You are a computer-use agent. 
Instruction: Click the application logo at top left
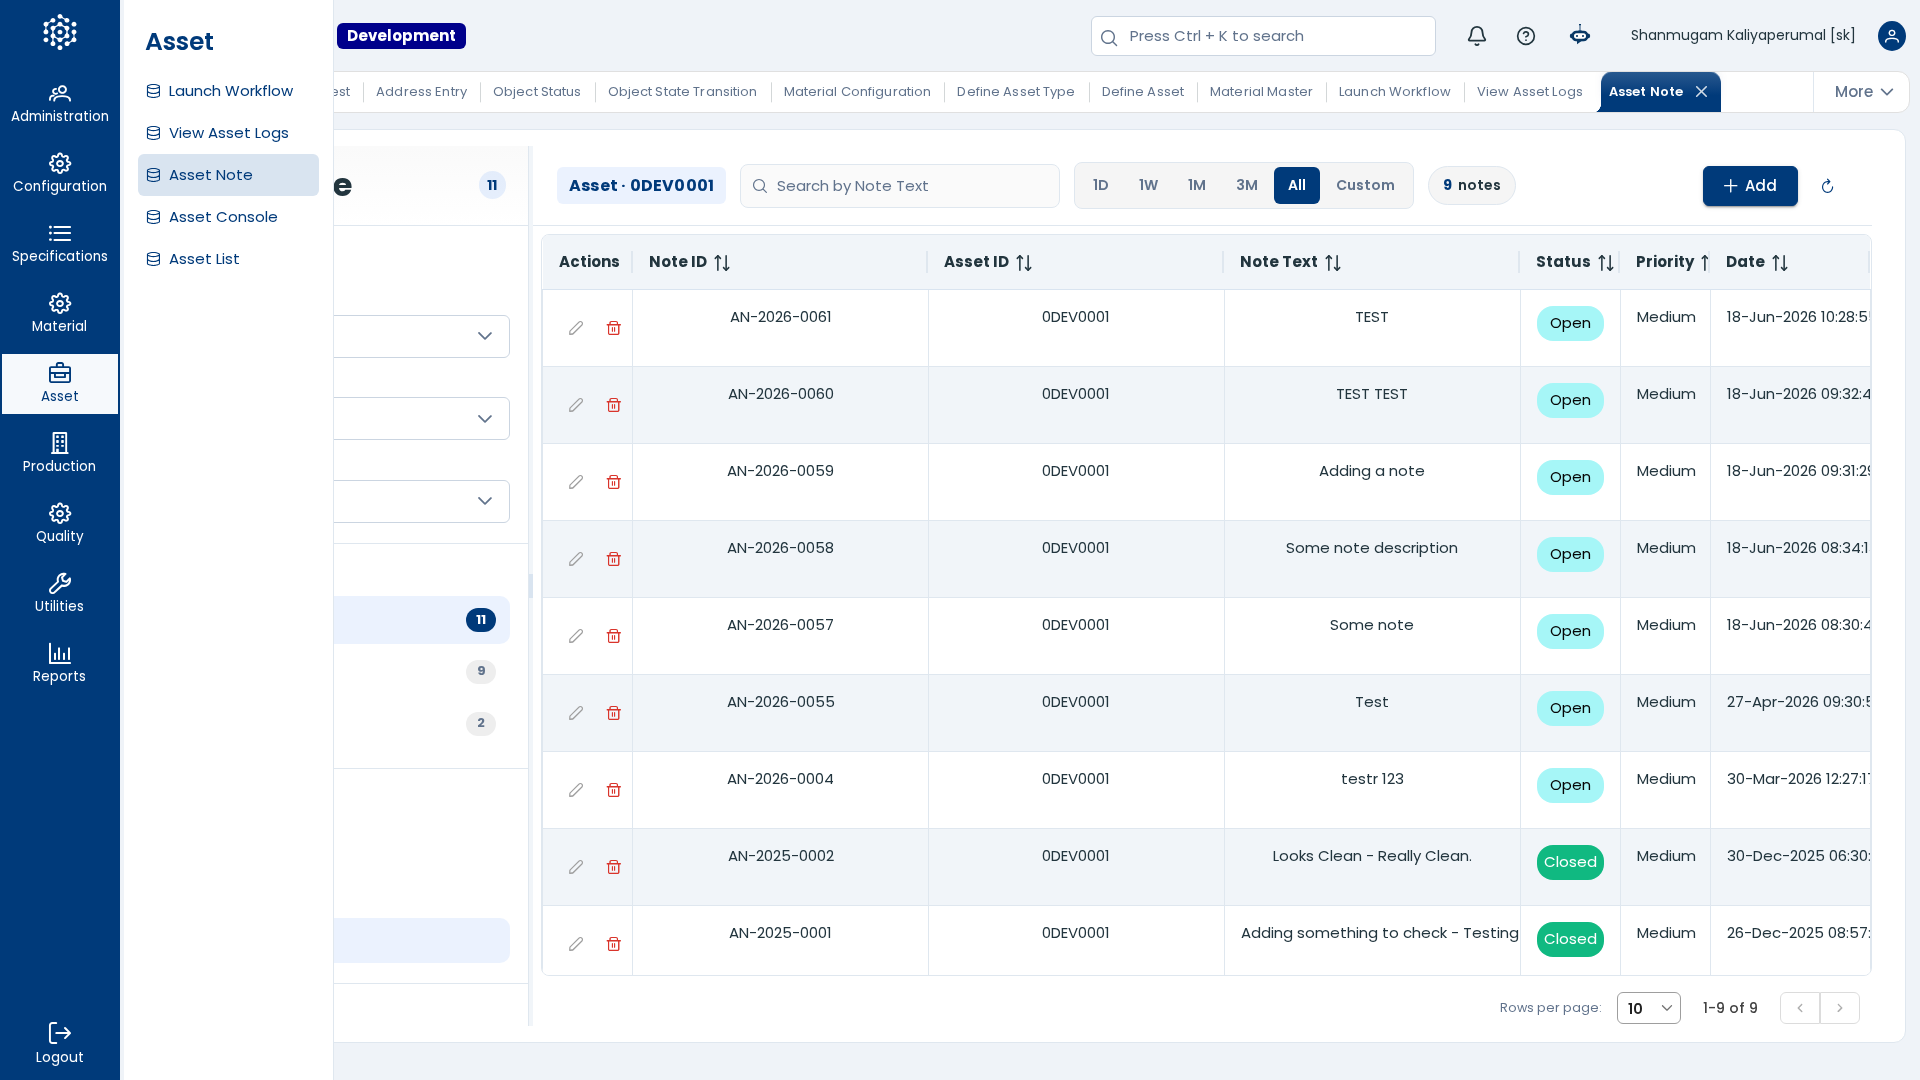(x=60, y=32)
